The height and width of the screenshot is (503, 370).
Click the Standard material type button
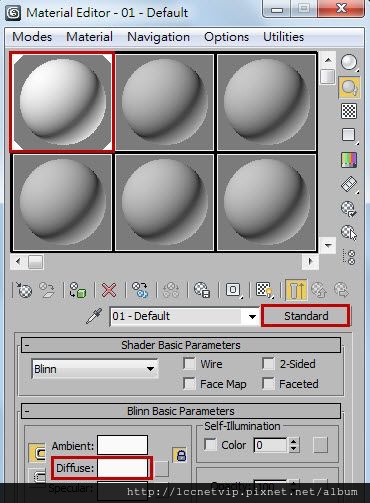[x=306, y=316]
